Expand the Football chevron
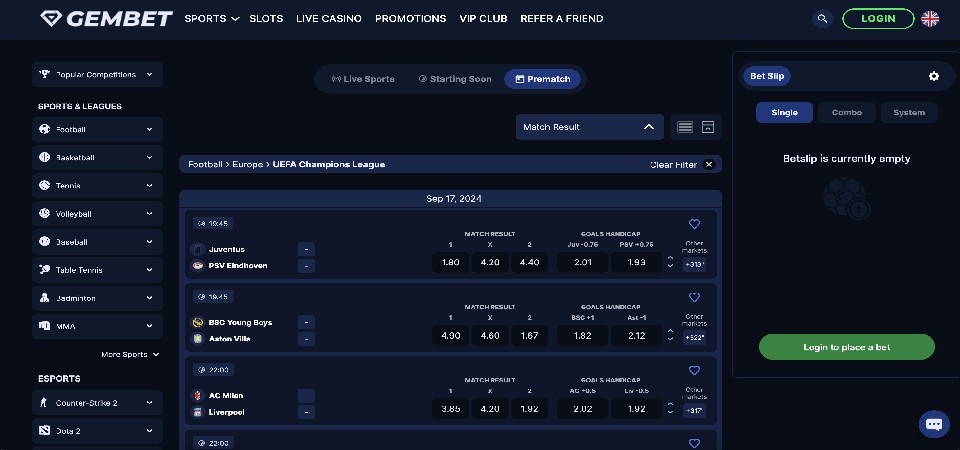Image resolution: width=960 pixels, height=450 pixels. coord(149,129)
